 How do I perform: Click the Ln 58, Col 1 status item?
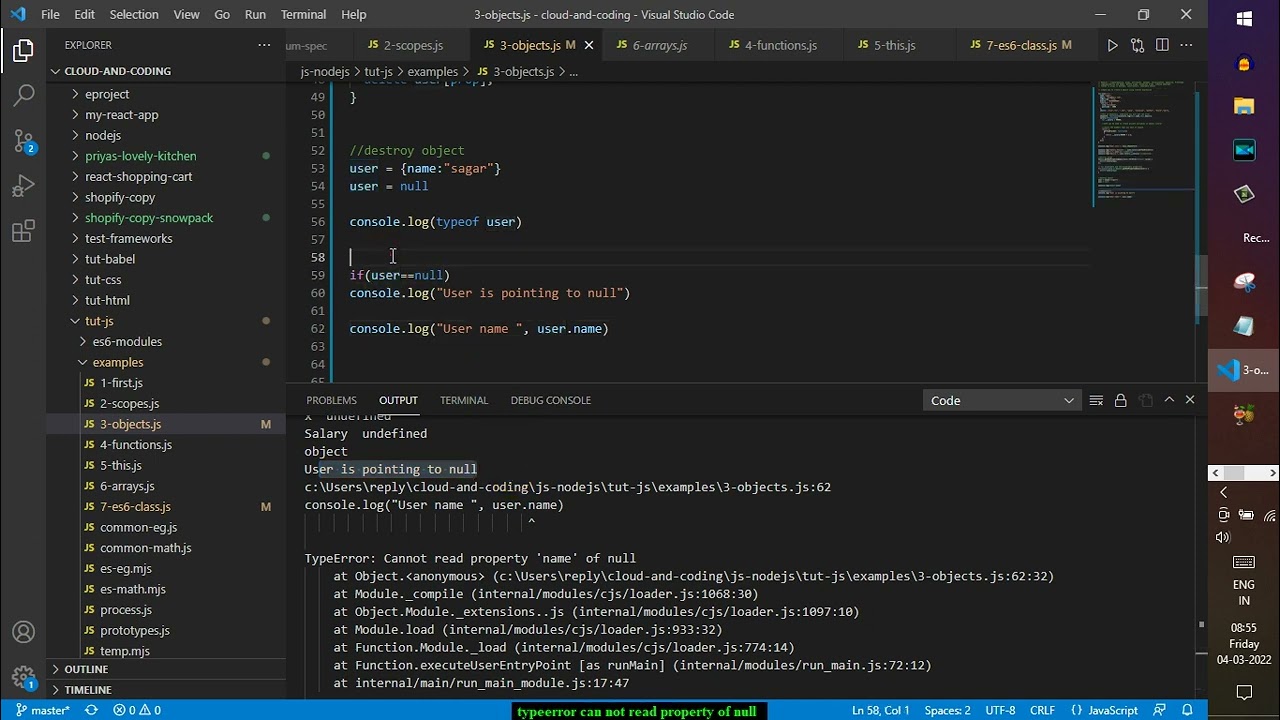tap(881, 710)
